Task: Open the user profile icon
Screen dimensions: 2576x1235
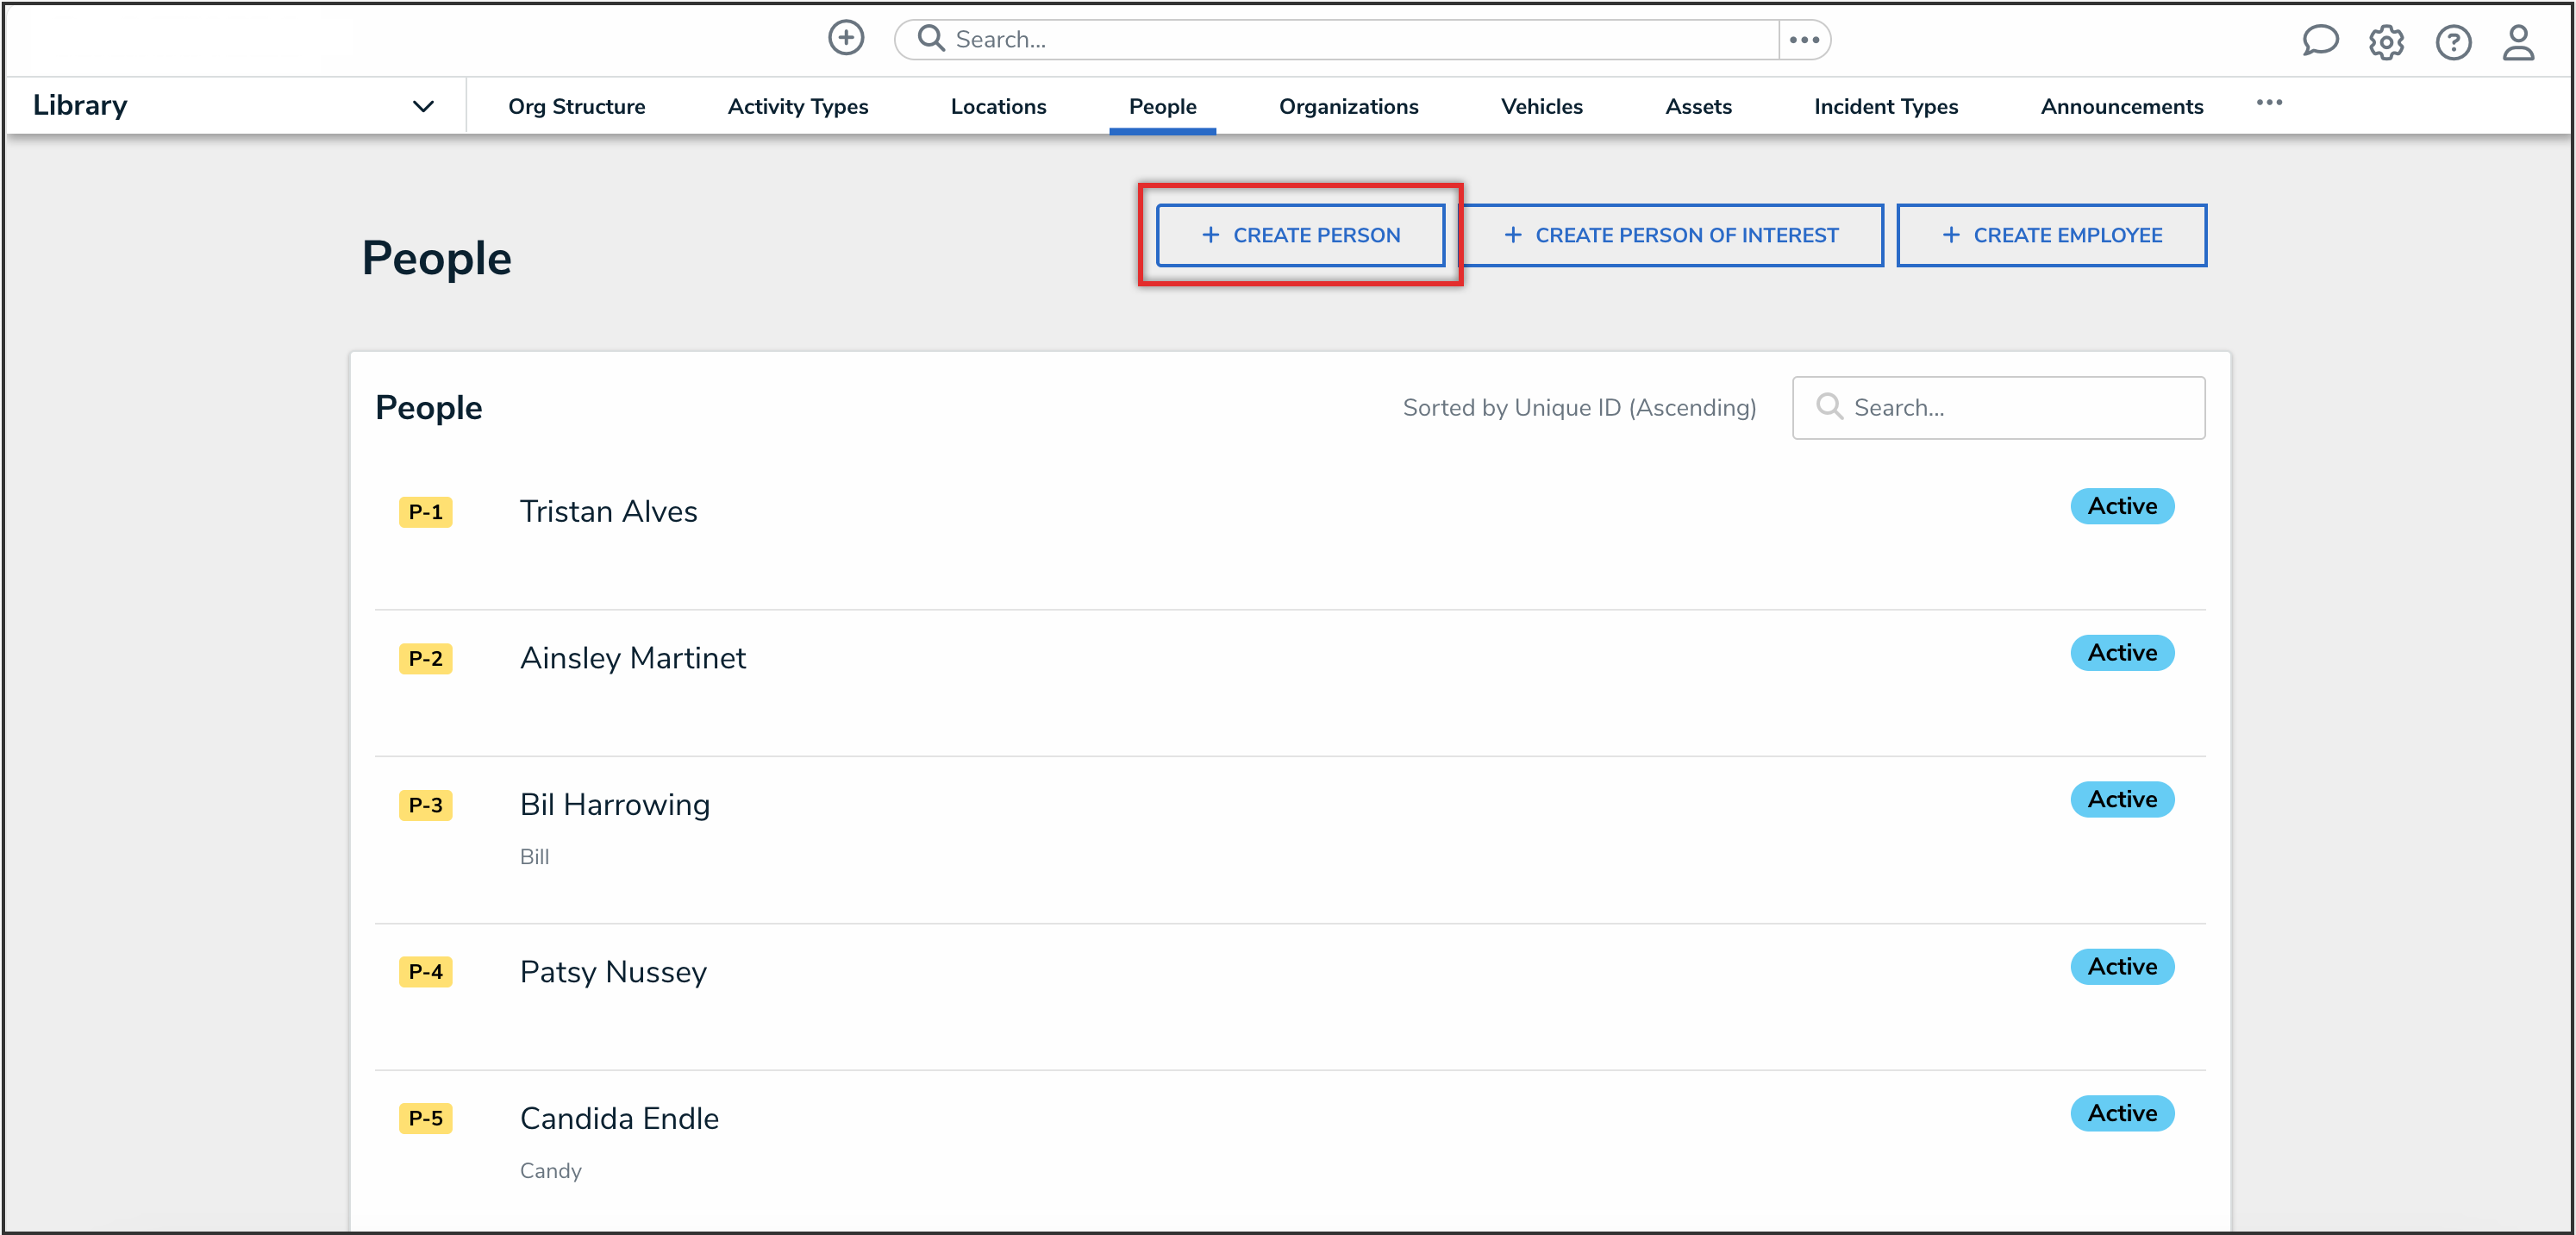Action: coord(2517,42)
